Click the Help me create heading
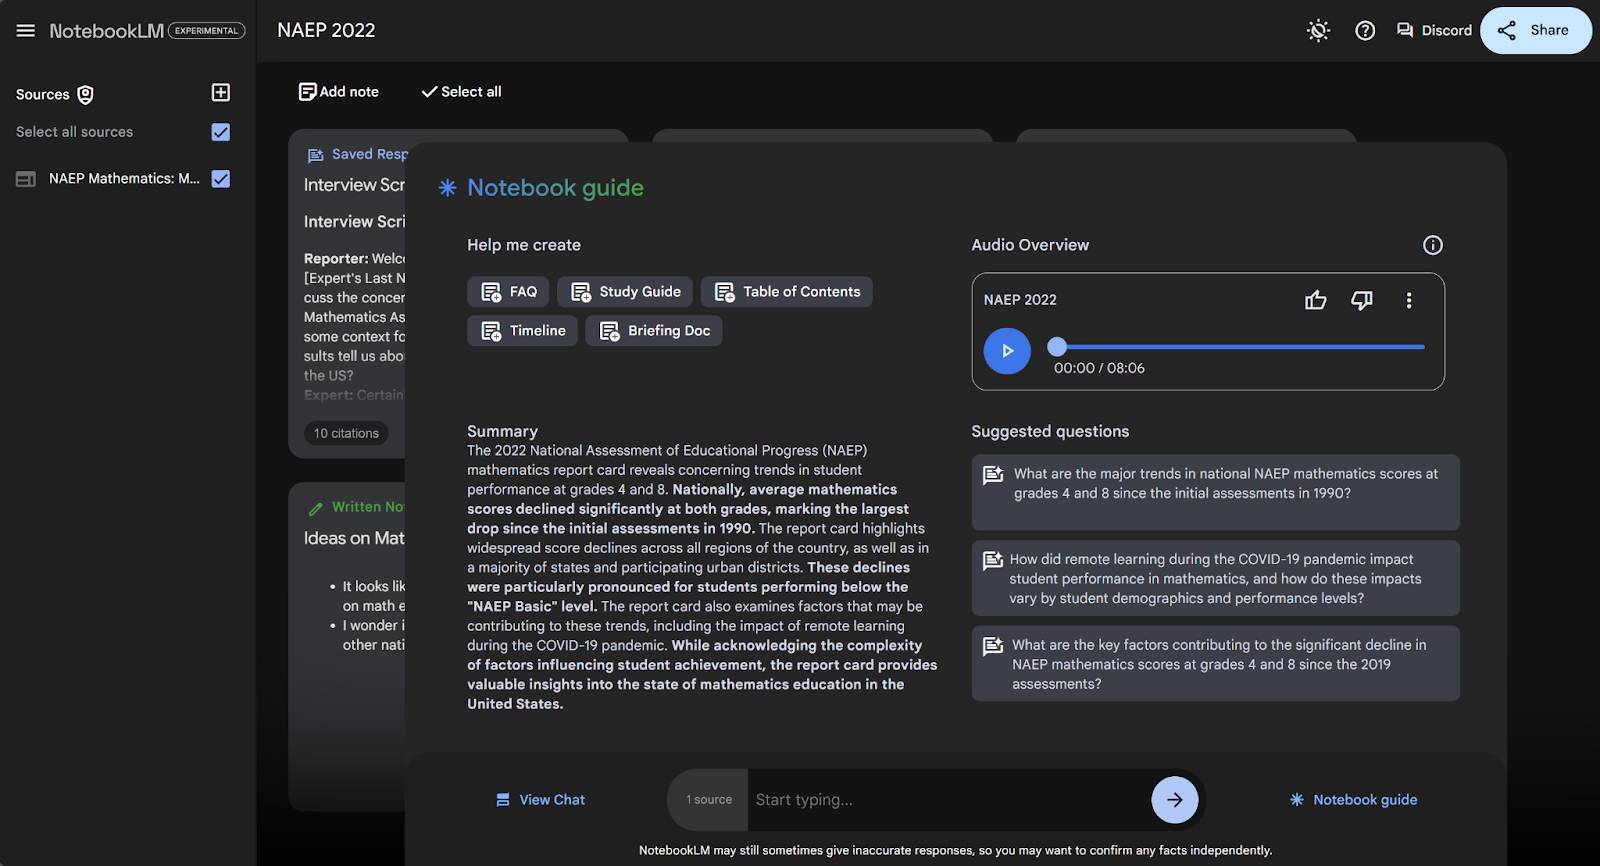The width and height of the screenshot is (1600, 866). coord(524,245)
